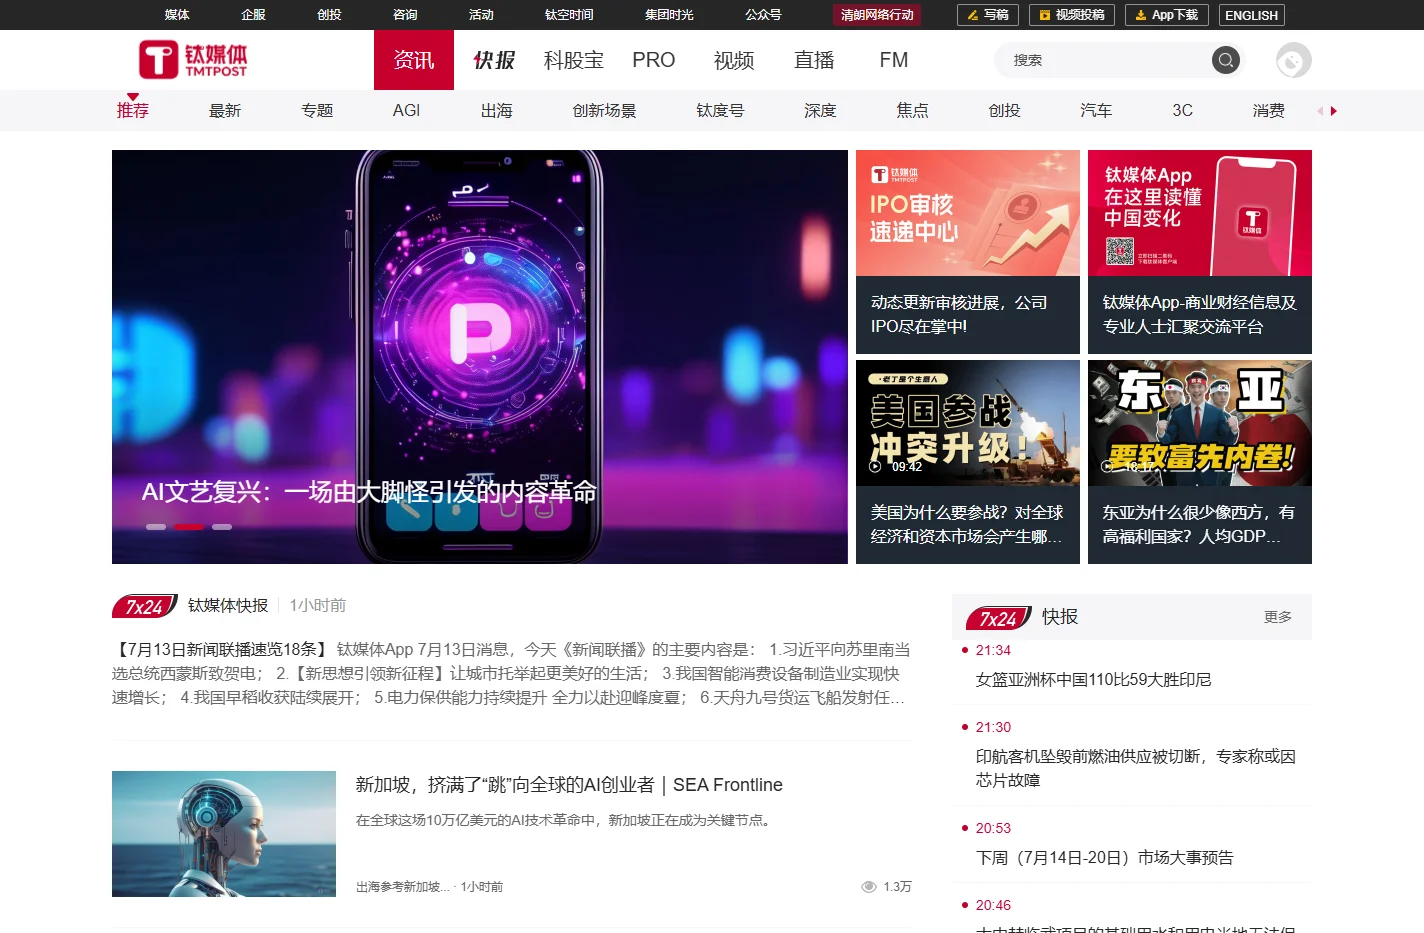Viewport: 1424px width, 933px height.
Task: Open the 写稿 write button
Action: [x=988, y=15]
